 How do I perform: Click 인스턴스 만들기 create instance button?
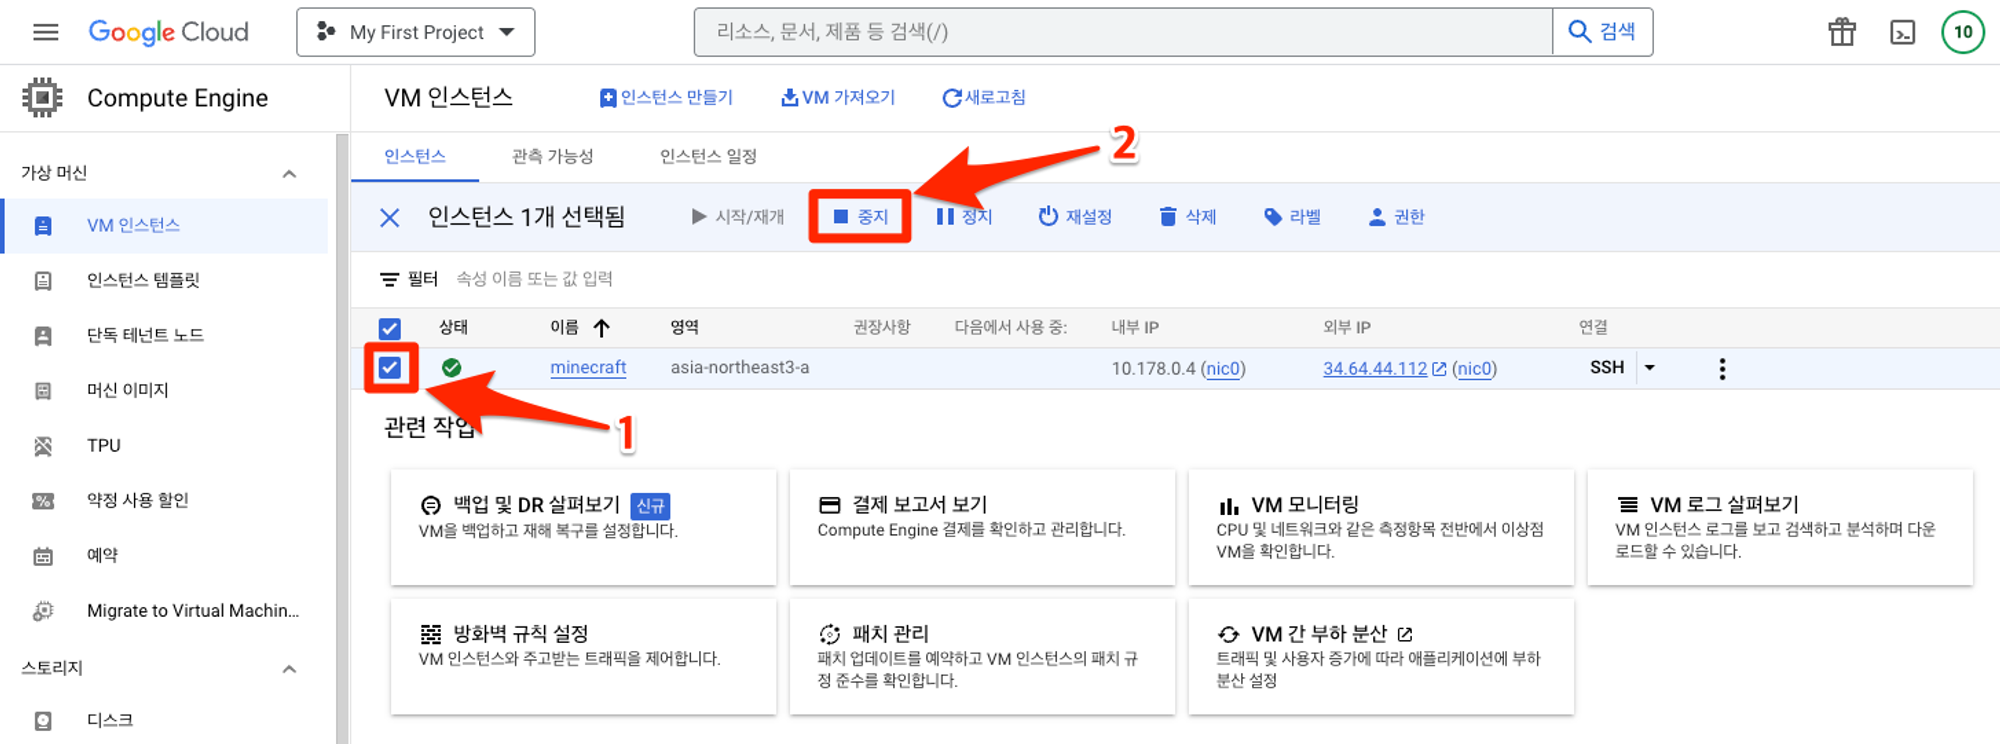[x=666, y=97]
